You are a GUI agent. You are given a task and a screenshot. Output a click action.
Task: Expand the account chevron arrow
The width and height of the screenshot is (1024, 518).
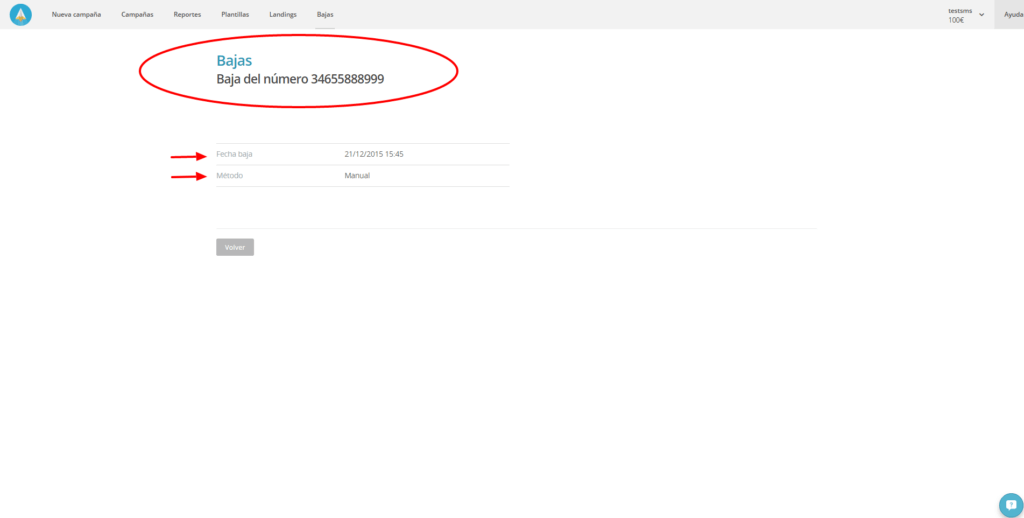(982, 15)
